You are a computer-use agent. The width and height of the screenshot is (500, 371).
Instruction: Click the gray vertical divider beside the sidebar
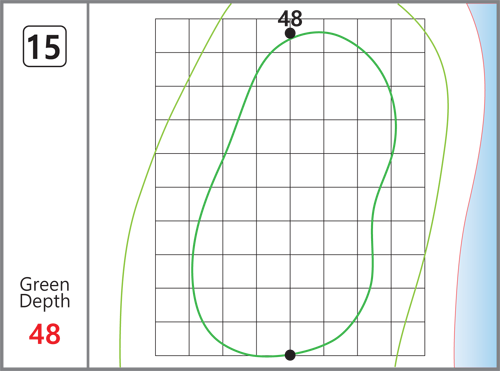pos(88,185)
